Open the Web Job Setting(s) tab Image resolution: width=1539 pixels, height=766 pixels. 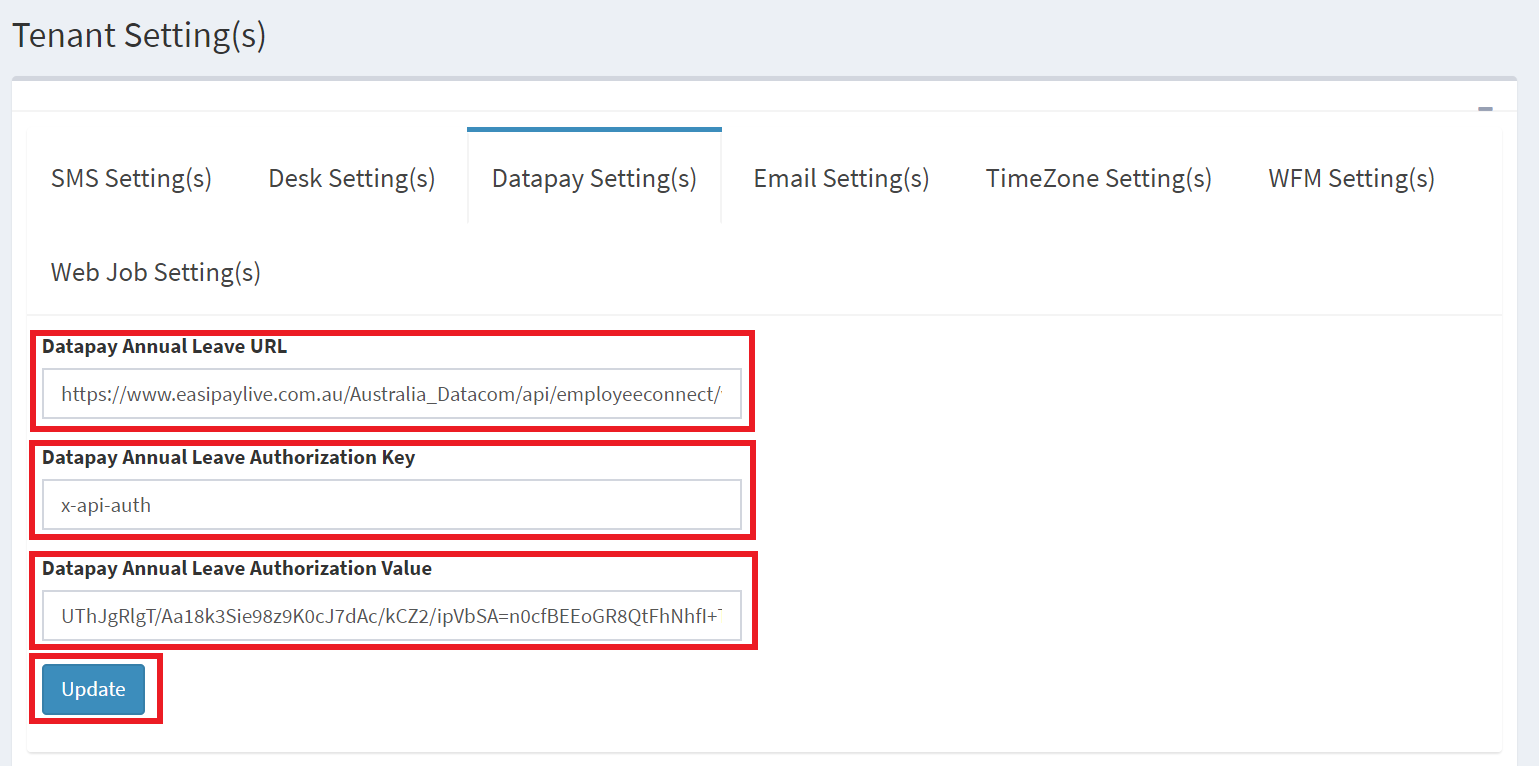[x=154, y=271]
